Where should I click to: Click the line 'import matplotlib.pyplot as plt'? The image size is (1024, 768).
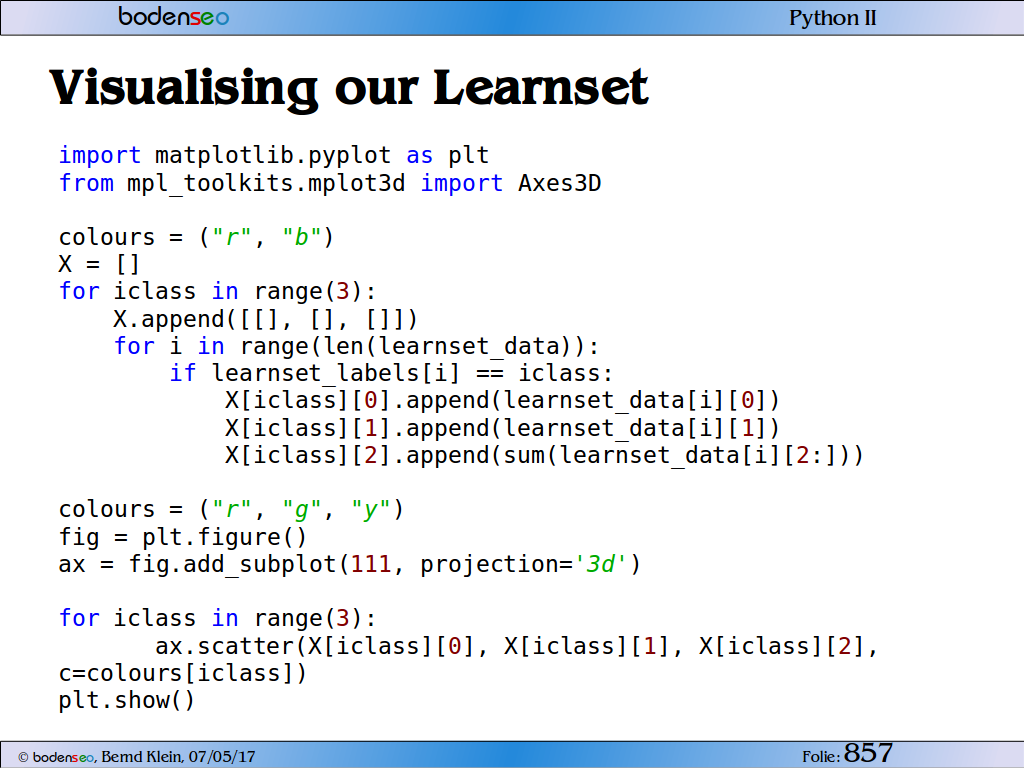coord(274,155)
